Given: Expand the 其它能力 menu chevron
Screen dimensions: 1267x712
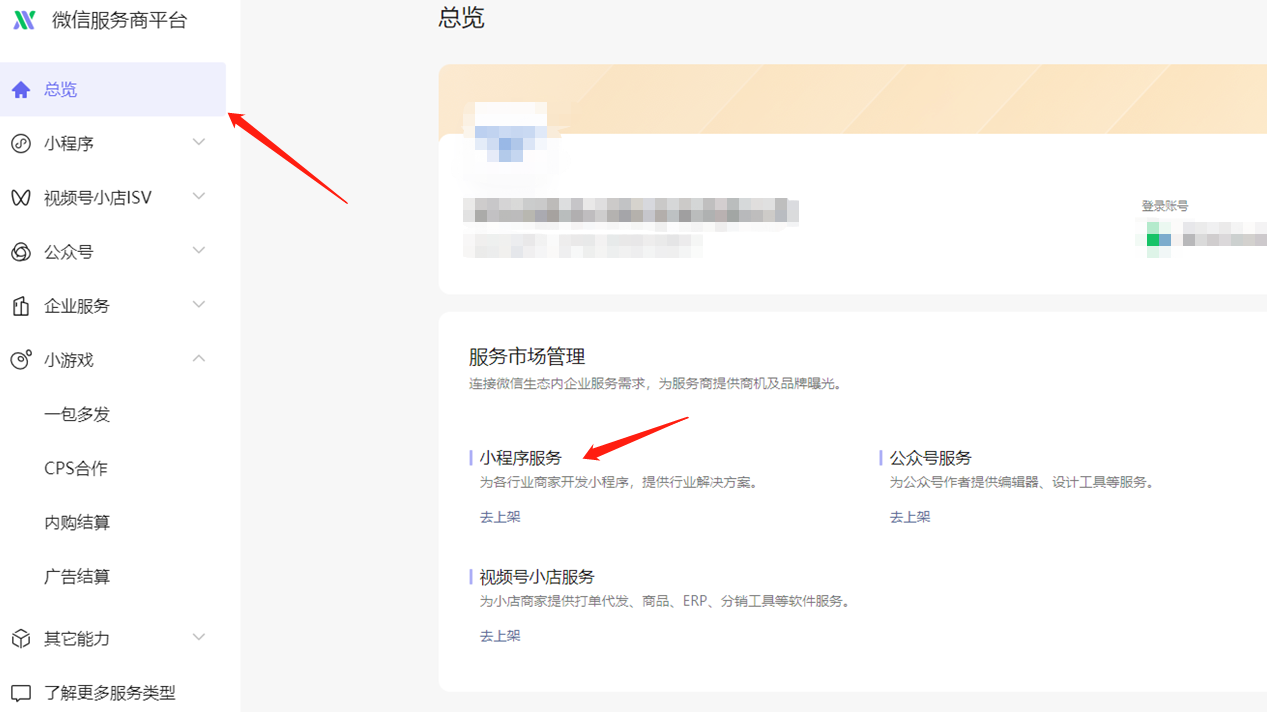Looking at the screenshot, I should pyautogui.click(x=199, y=637).
